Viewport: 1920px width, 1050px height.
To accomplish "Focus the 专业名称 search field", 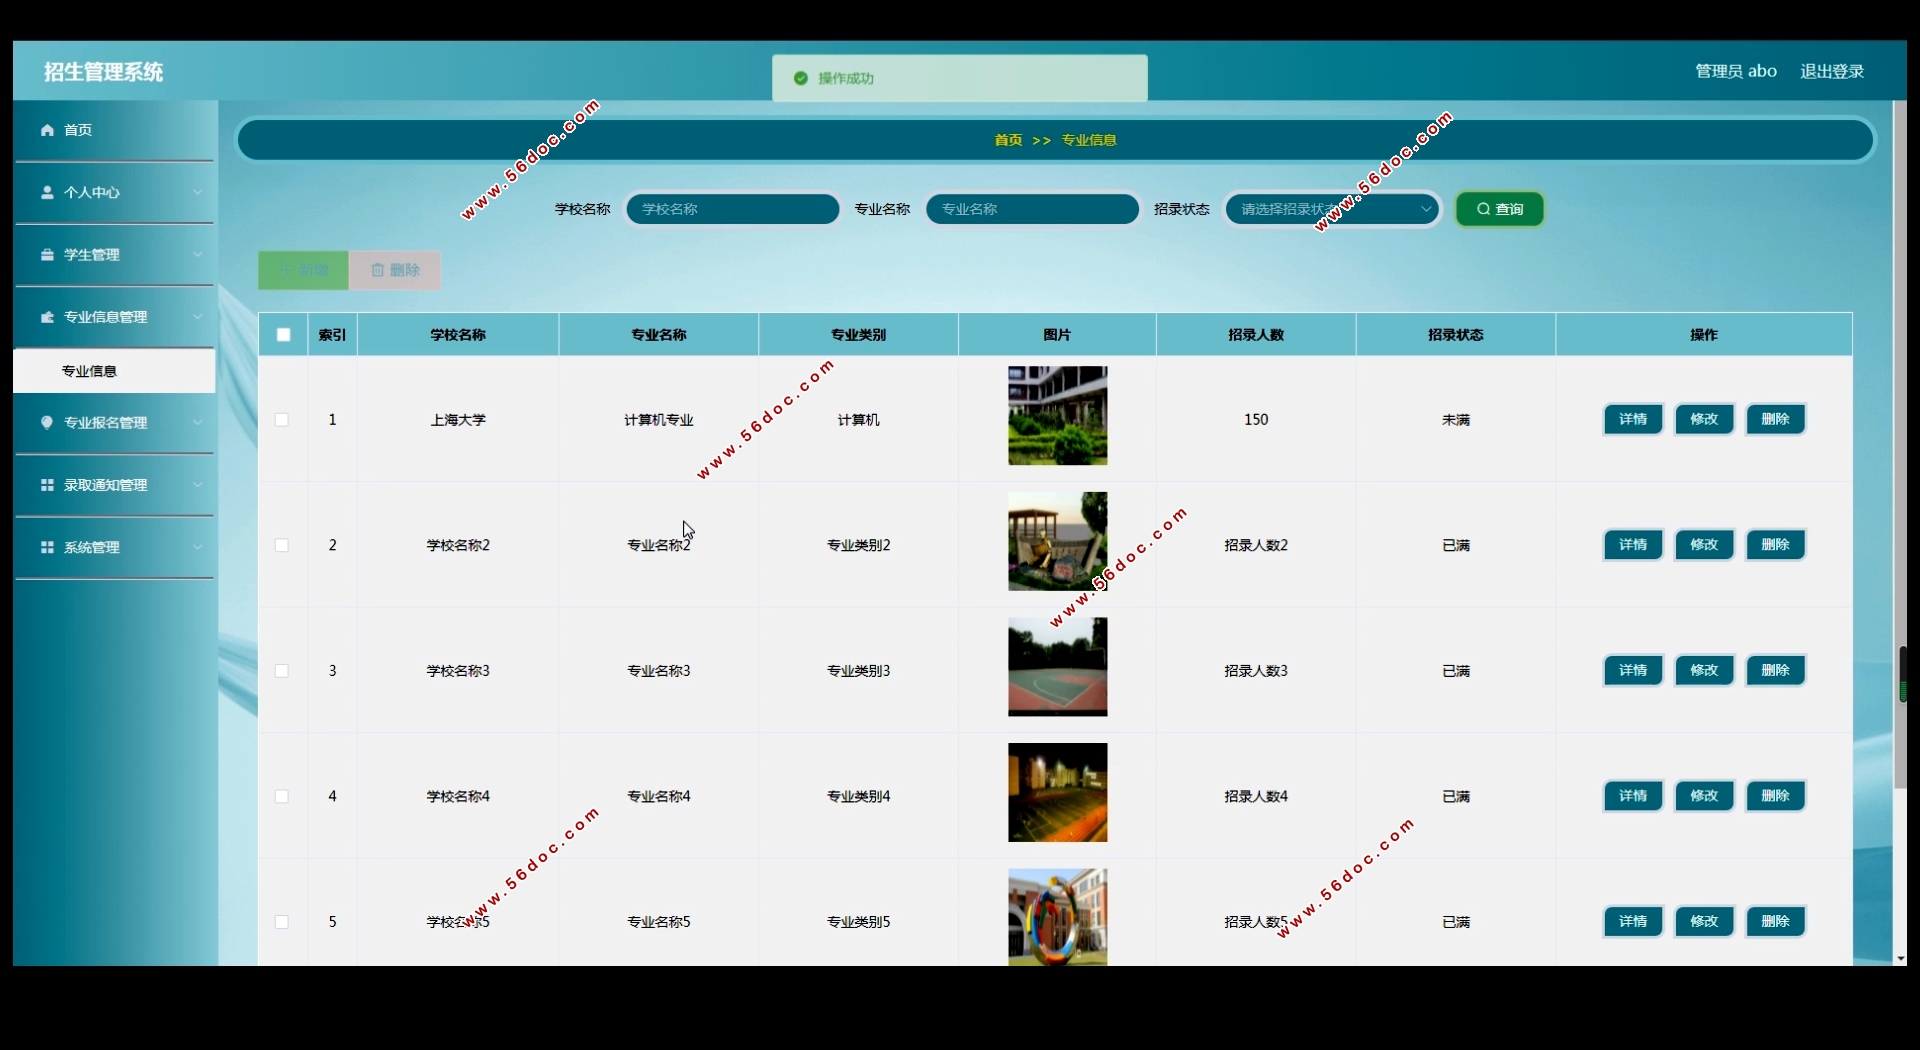I will [x=1032, y=209].
